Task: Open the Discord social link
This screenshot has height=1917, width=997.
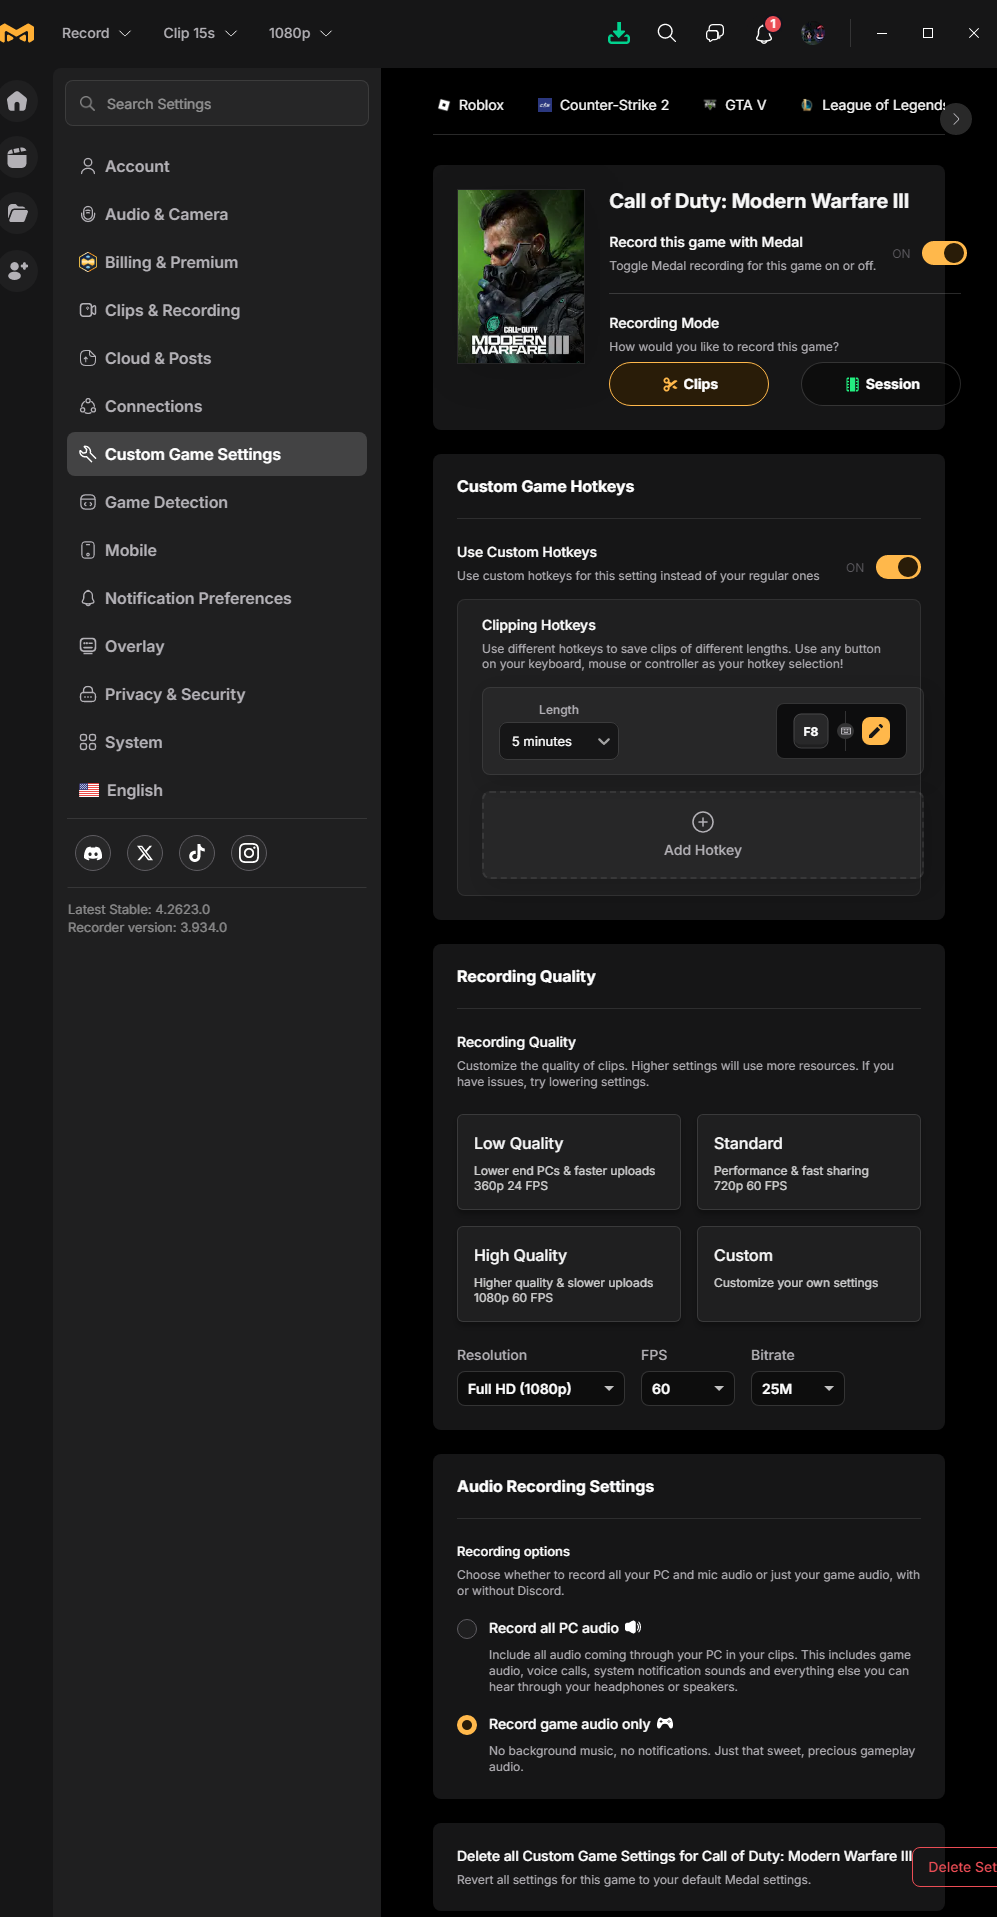Action: tap(93, 853)
